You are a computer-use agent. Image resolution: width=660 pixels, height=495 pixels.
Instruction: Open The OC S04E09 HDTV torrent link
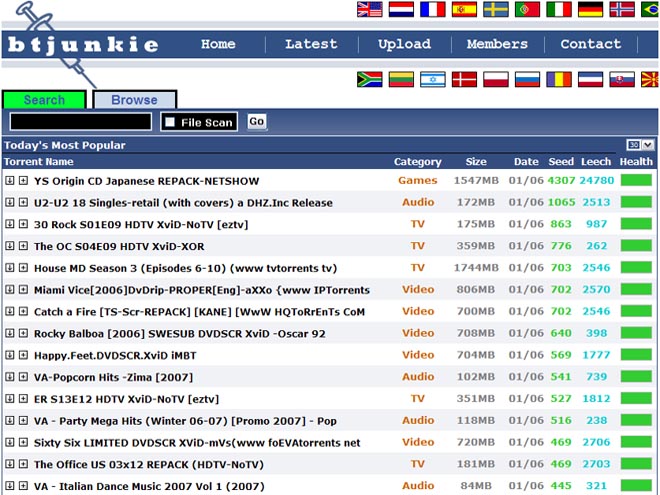pos(118,246)
